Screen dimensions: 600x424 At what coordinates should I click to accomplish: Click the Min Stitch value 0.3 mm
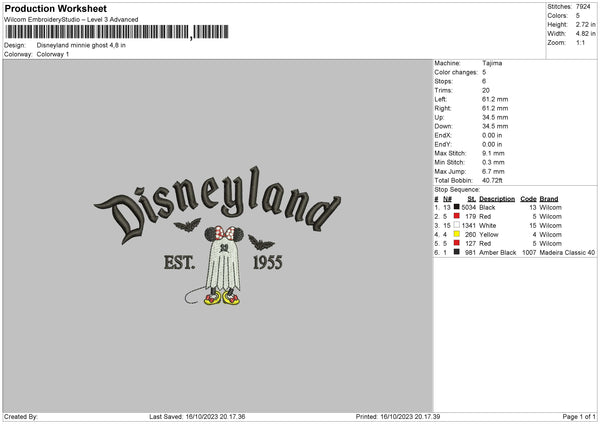tap(493, 162)
